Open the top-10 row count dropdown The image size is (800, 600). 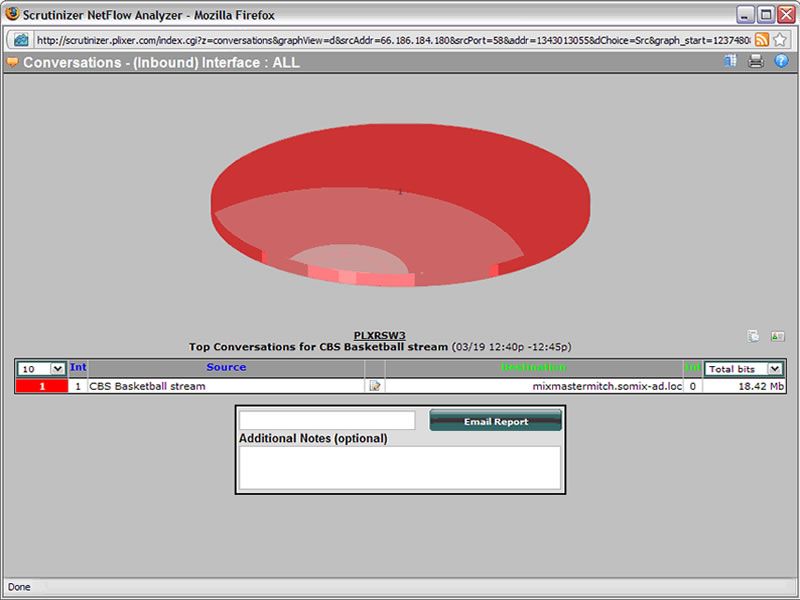point(41,368)
